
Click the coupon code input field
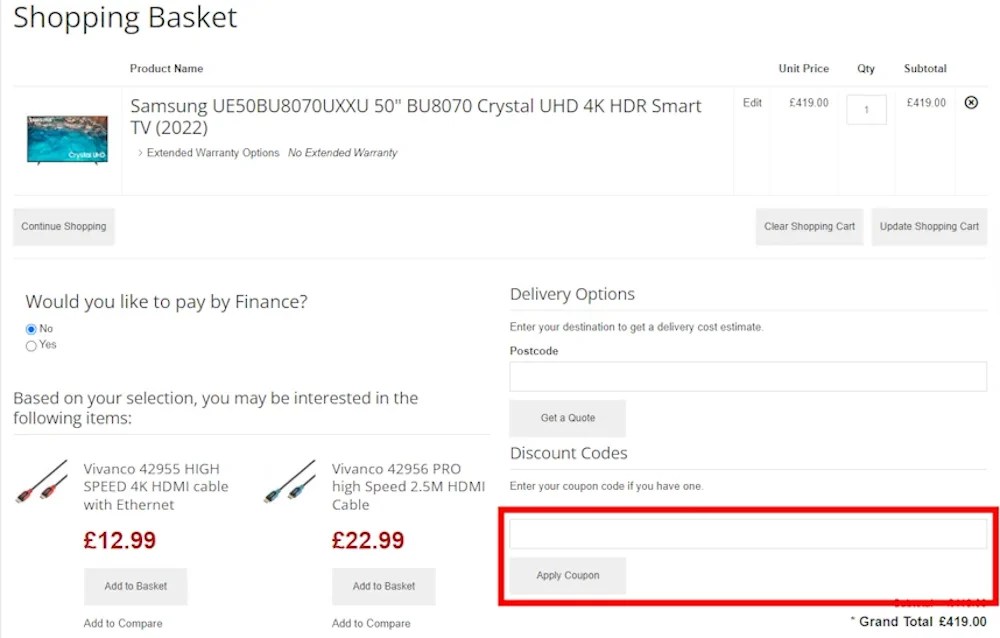coord(748,533)
